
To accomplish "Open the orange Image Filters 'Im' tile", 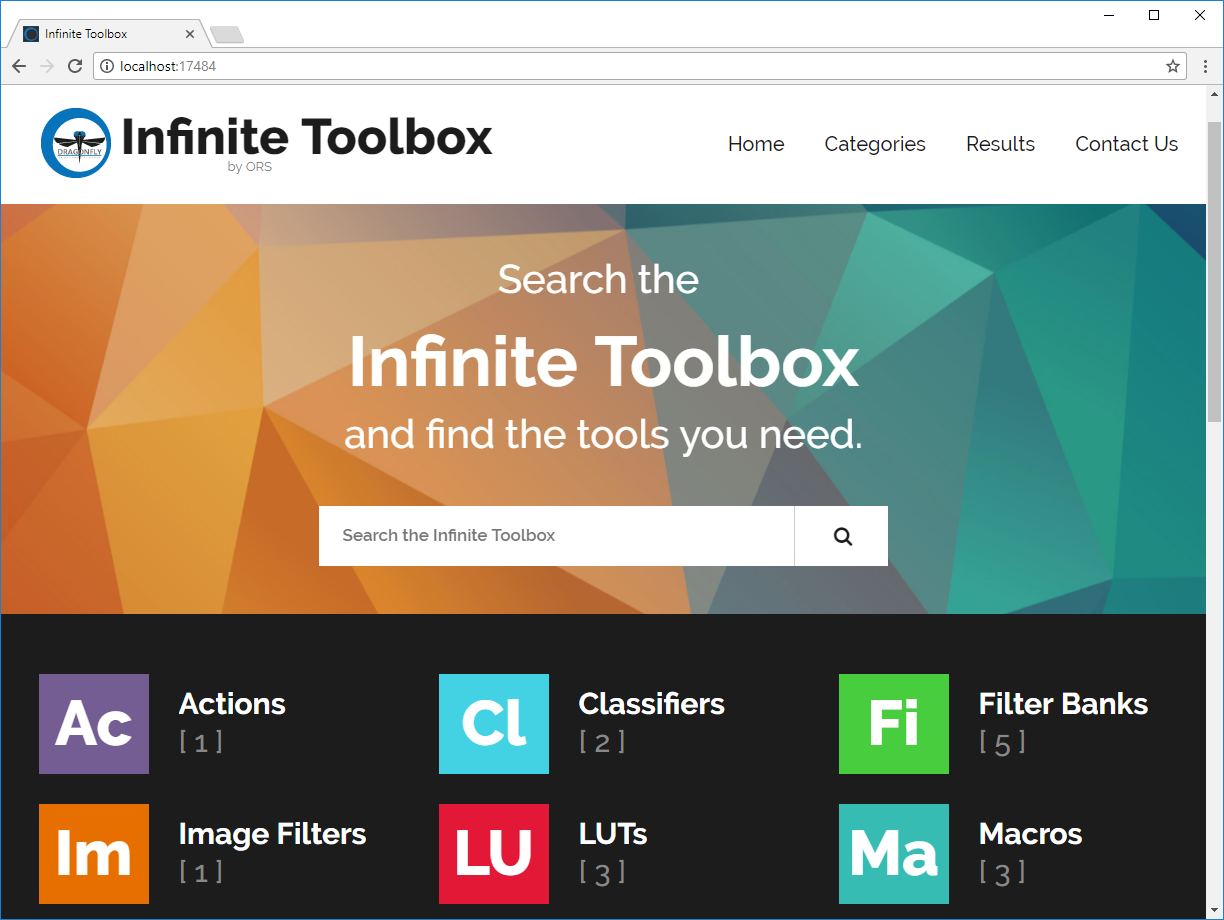I will pyautogui.click(x=94, y=854).
